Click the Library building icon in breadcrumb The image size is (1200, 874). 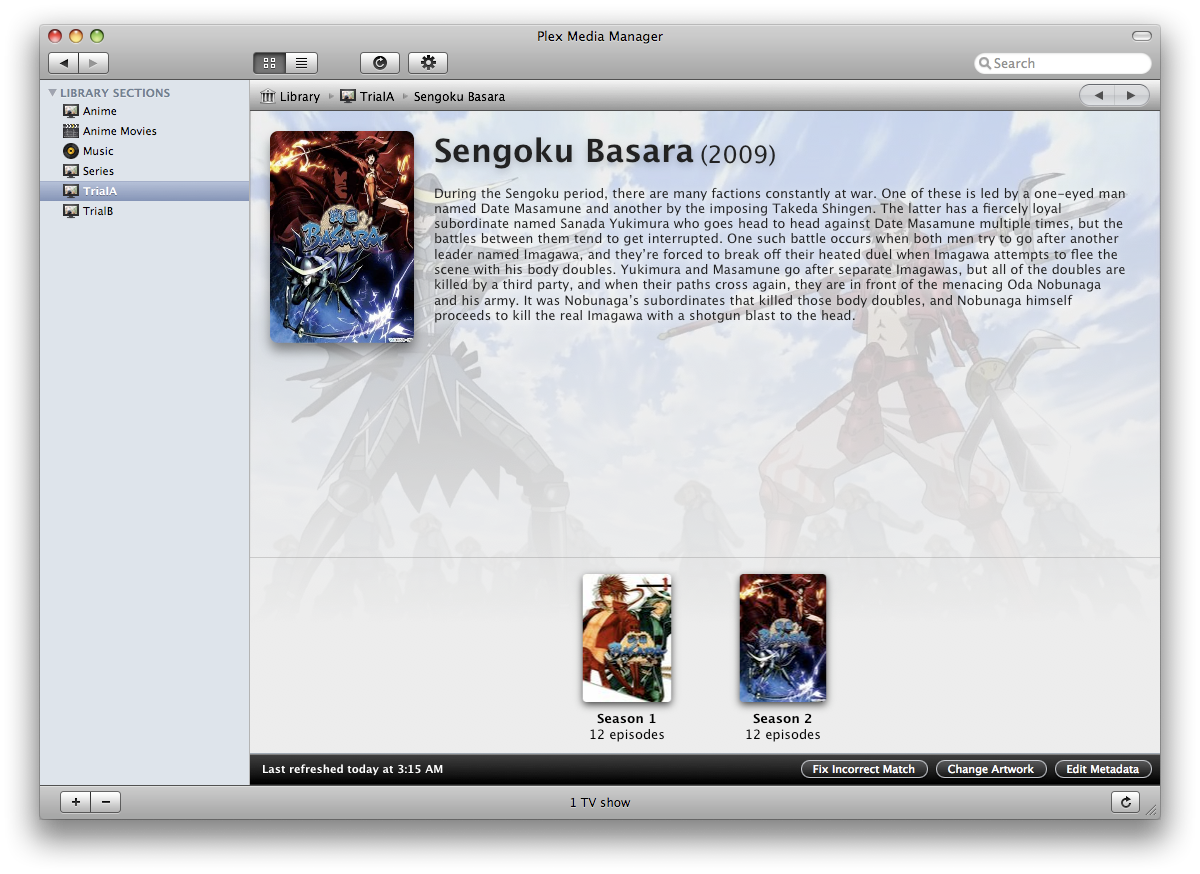tap(267, 96)
